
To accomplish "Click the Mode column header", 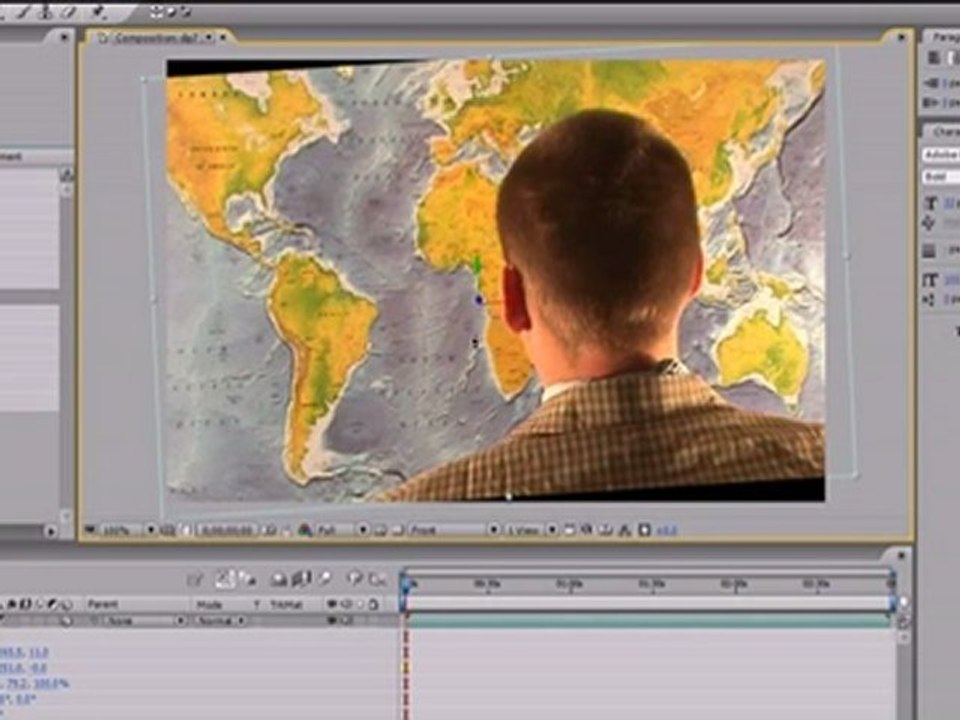I will tap(208, 604).
